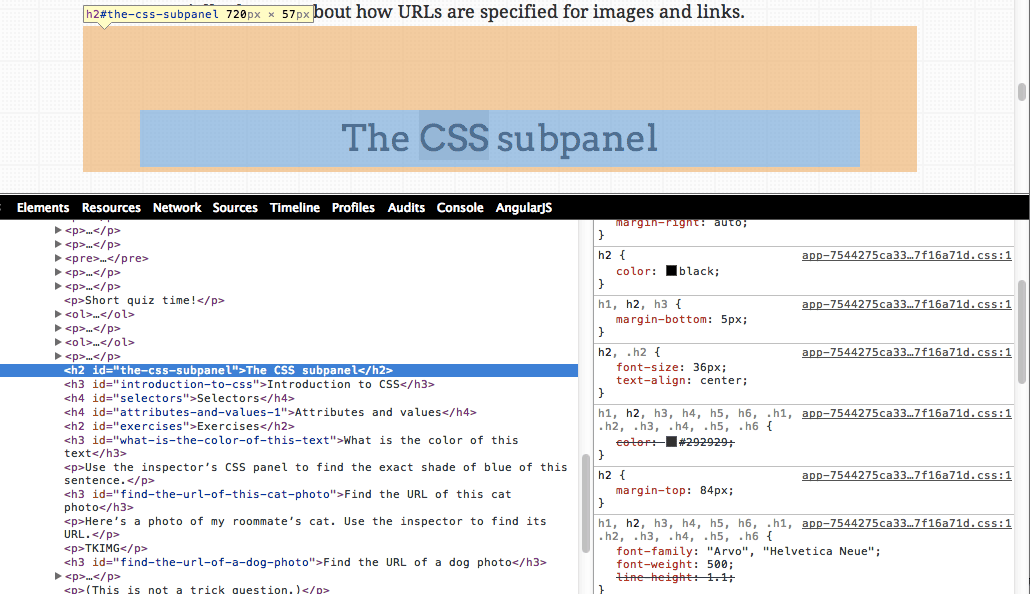Click the 'Here's a photo of my roommate's cat' paragraph
The height and width of the screenshot is (594, 1030).
pyautogui.click(x=305, y=528)
